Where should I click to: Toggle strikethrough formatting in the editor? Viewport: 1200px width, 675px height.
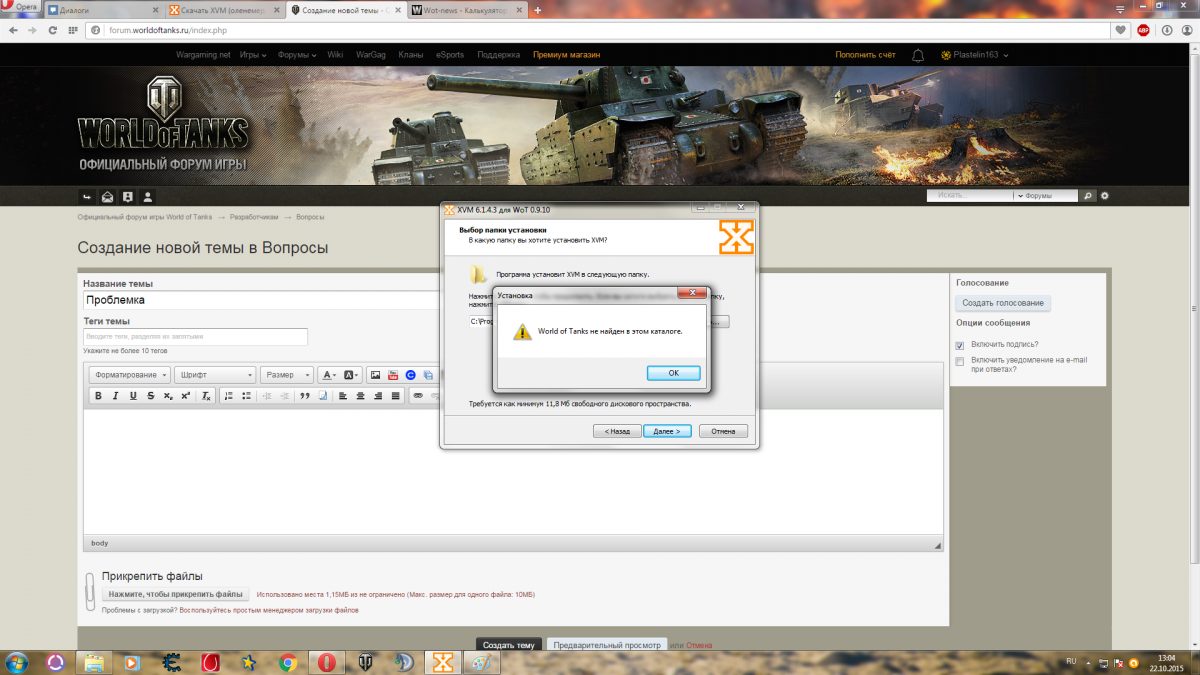pos(150,396)
